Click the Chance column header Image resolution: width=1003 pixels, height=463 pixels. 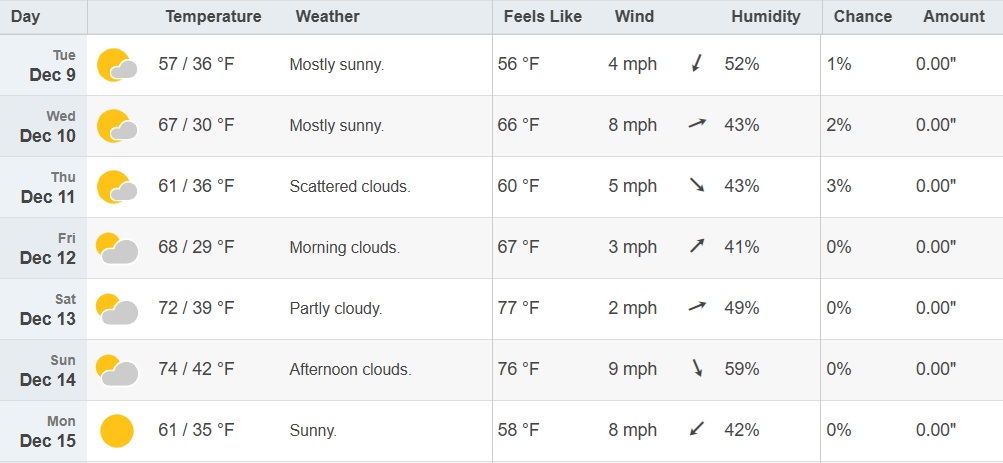click(862, 16)
